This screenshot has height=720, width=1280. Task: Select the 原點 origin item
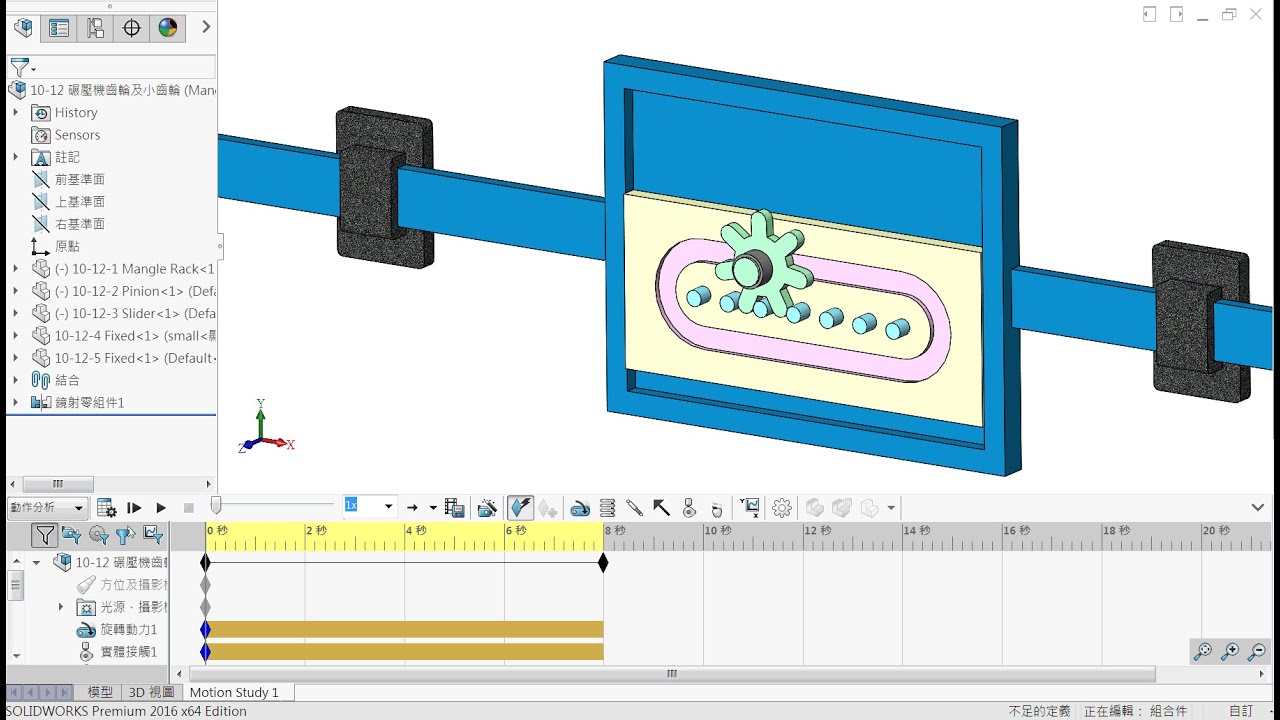[67, 246]
